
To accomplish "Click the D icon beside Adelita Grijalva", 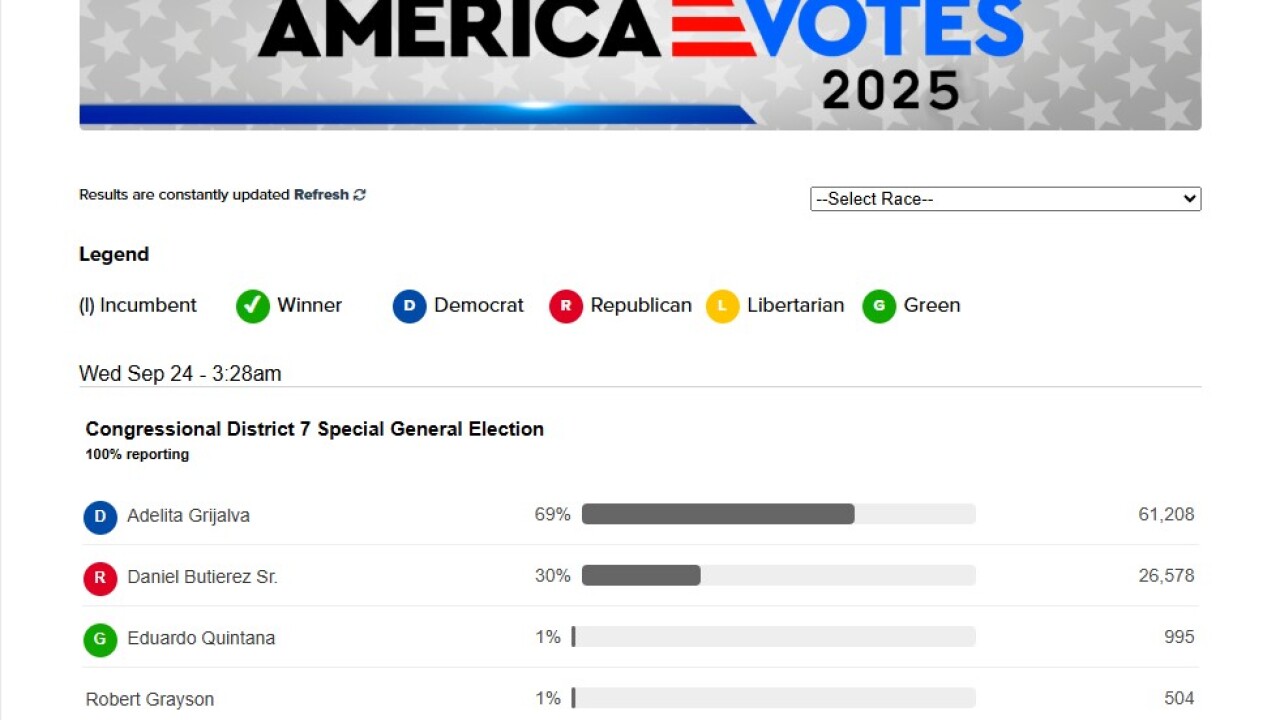I will [99, 517].
